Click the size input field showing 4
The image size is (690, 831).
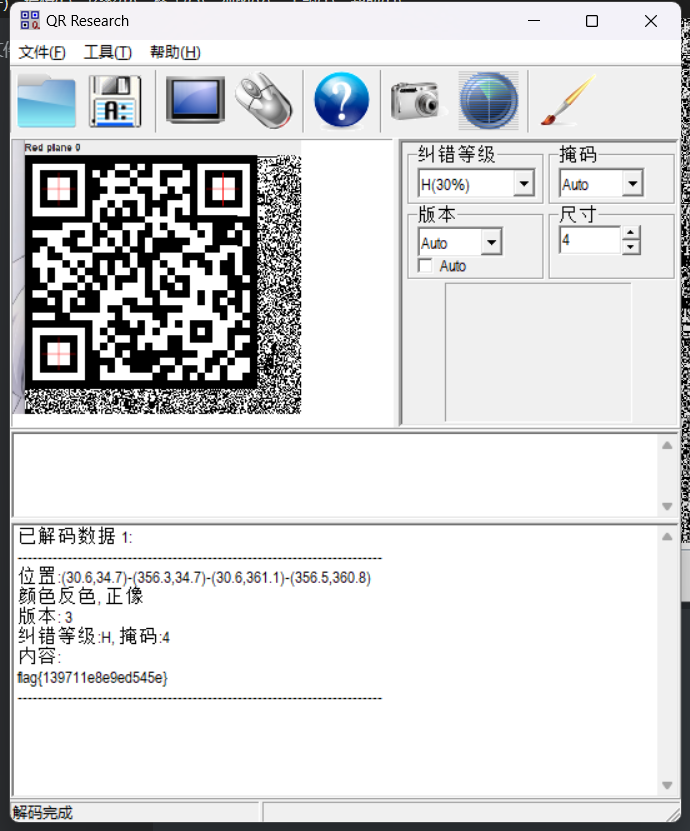pos(589,241)
